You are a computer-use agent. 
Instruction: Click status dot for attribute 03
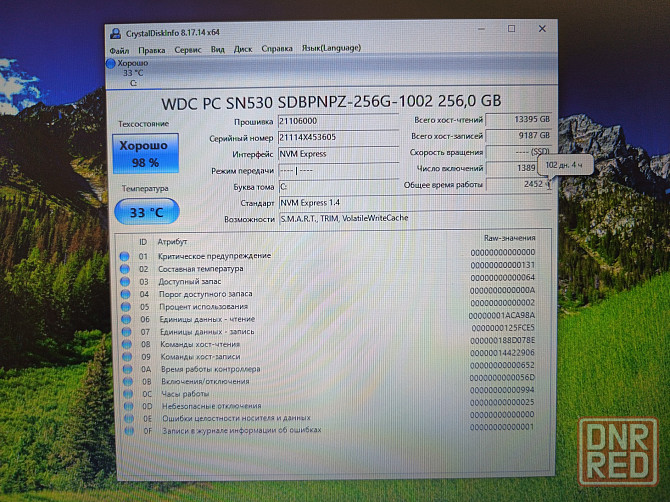click(125, 282)
